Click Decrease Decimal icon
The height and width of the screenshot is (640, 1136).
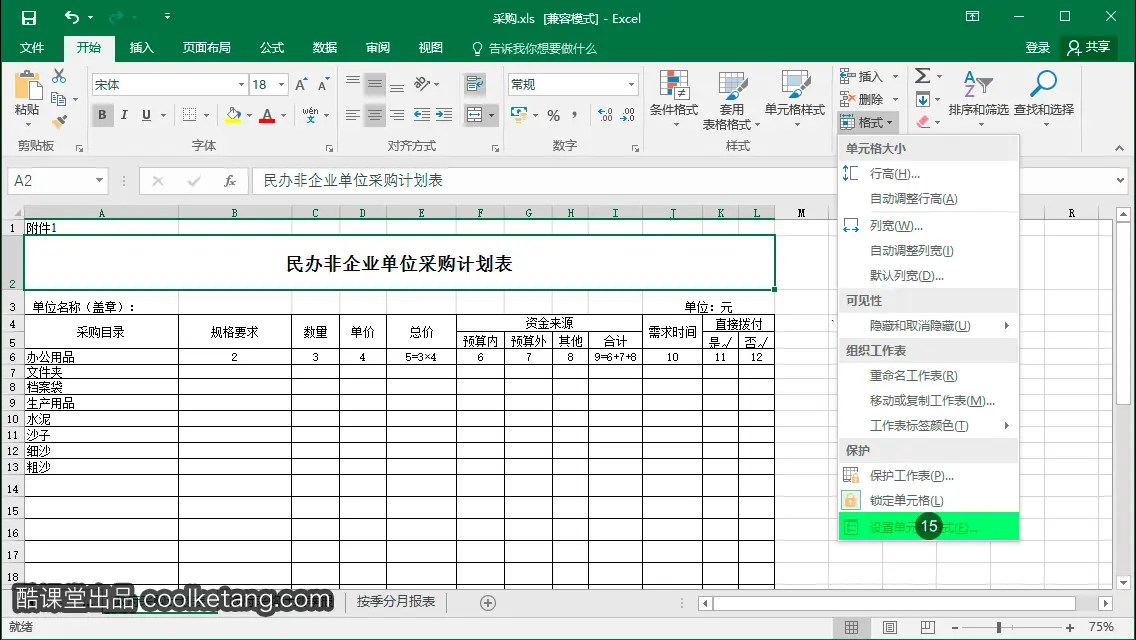627,115
